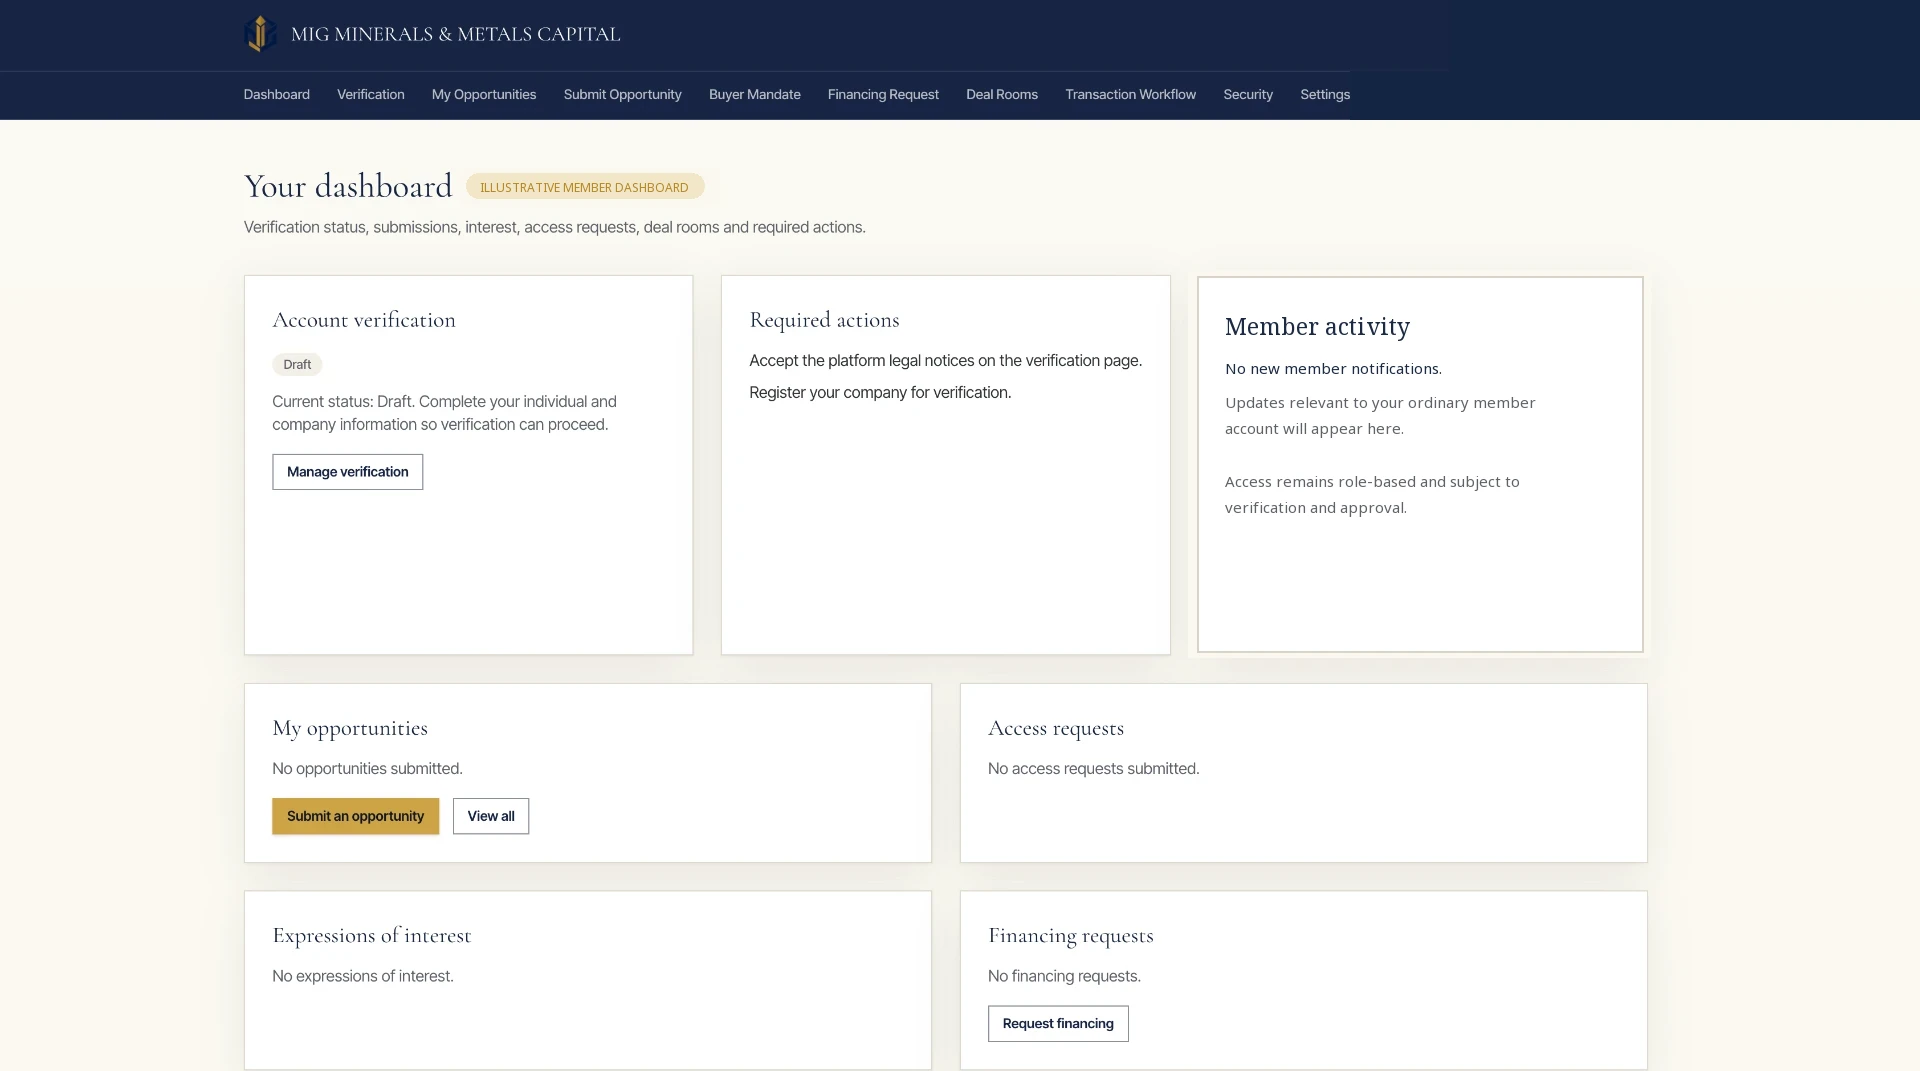Click 'No financing requests.' text
1920x1071 pixels.
[x=1064, y=976]
